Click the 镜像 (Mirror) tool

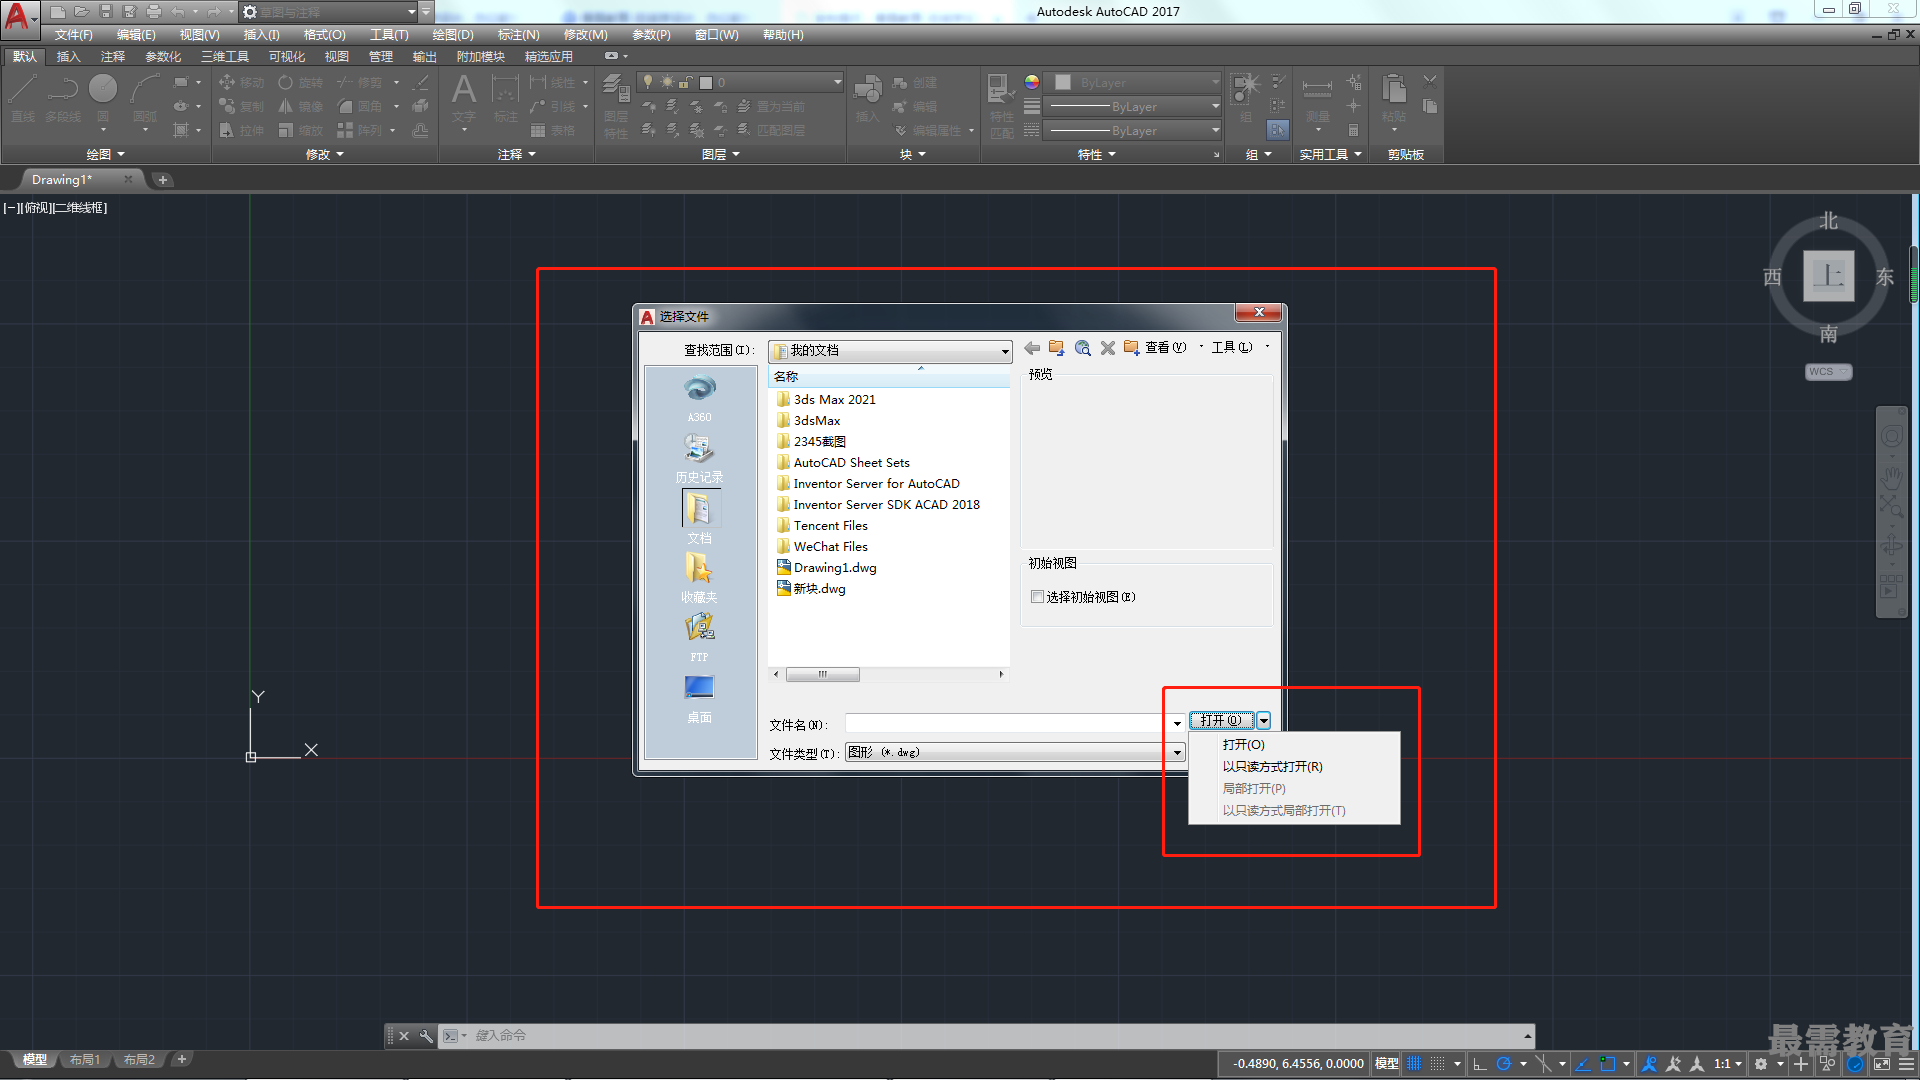(301, 106)
